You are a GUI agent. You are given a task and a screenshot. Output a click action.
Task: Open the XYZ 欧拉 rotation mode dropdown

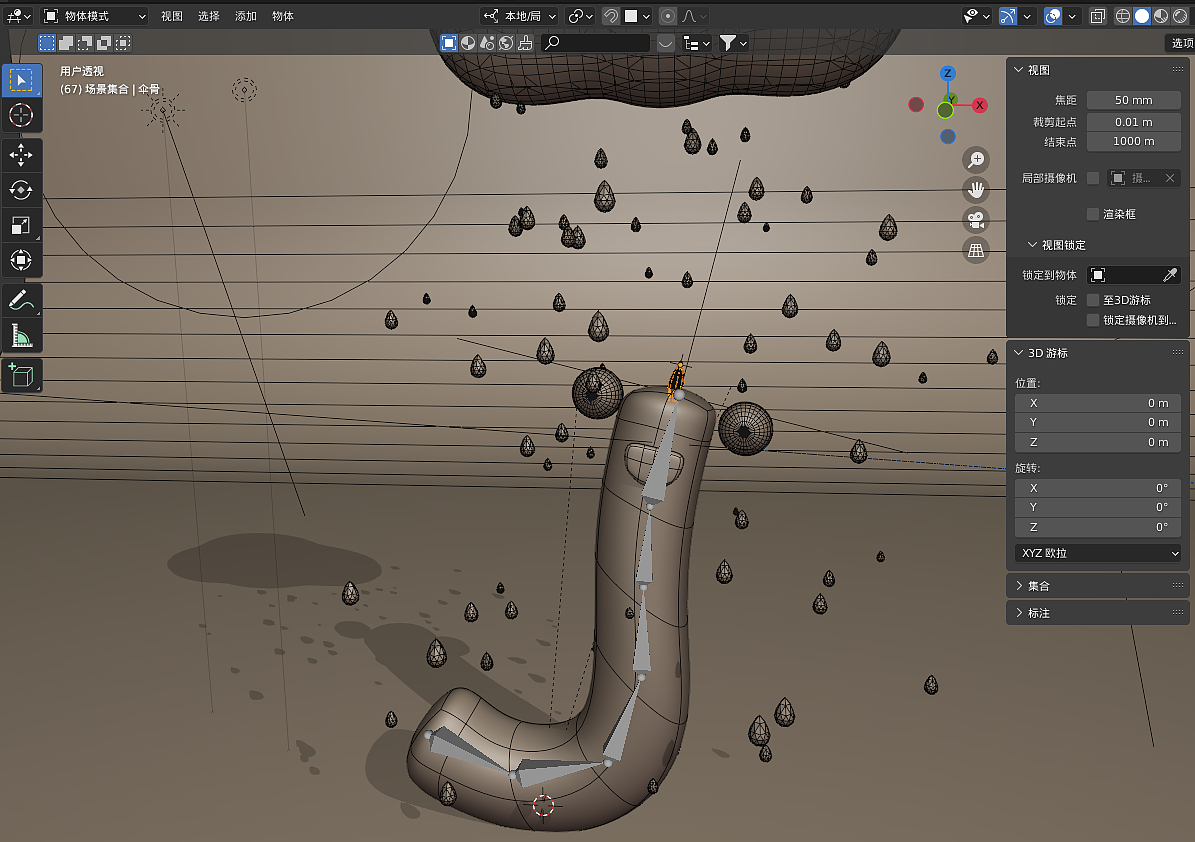pyautogui.click(x=1098, y=553)
